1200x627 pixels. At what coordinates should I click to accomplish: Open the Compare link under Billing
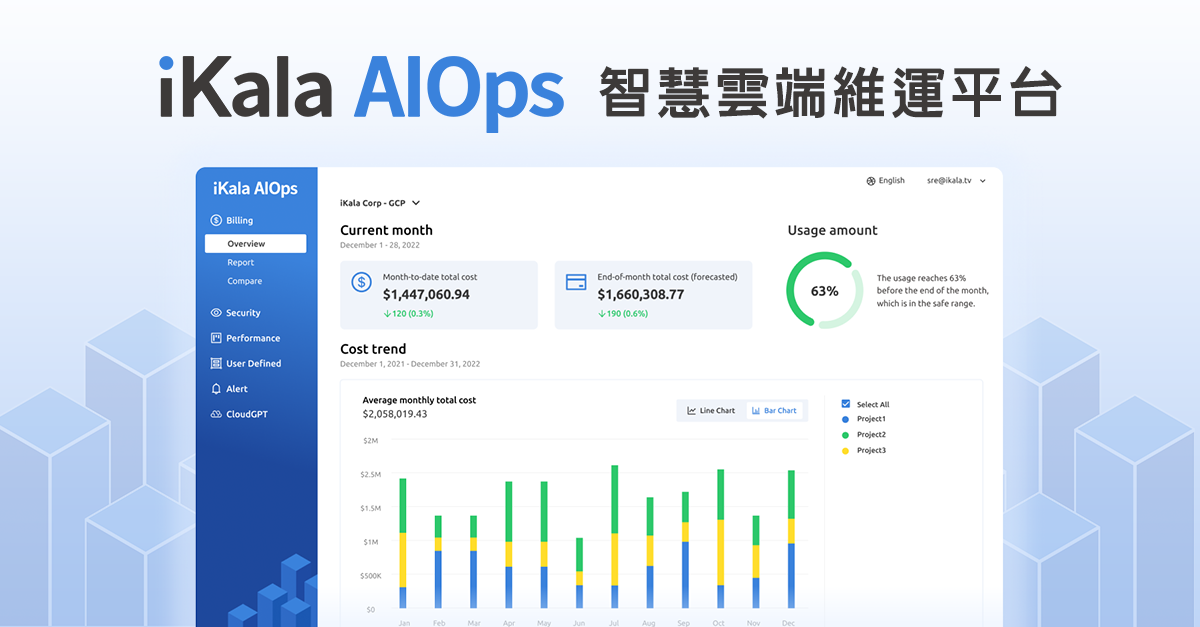point(244,281)
